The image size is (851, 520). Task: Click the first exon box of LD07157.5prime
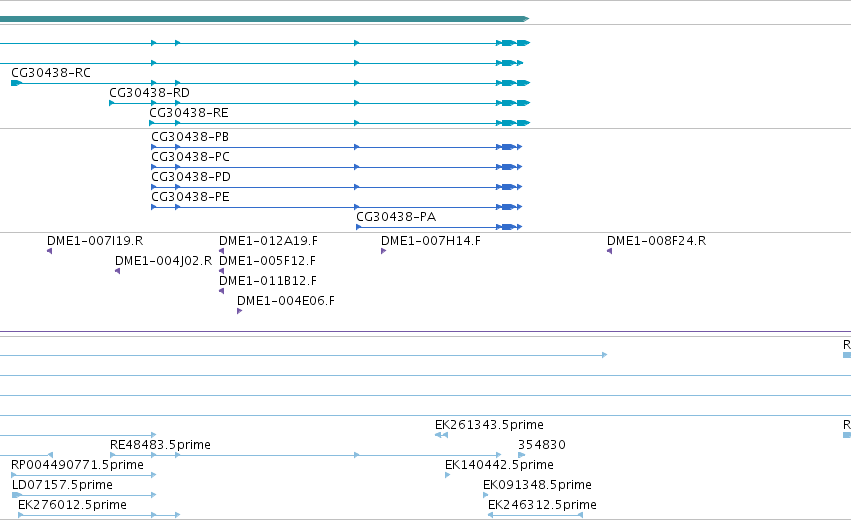17,495
